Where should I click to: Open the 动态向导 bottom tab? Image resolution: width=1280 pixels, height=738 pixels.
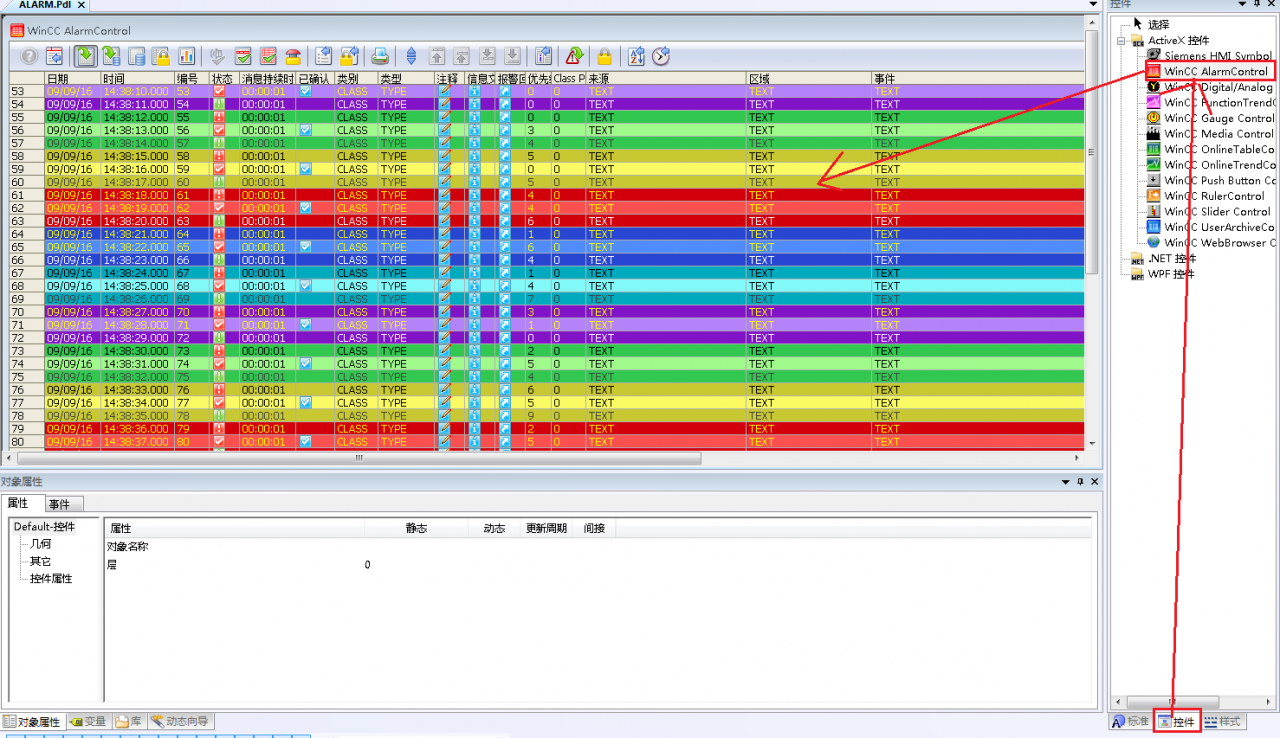[181, 722]
